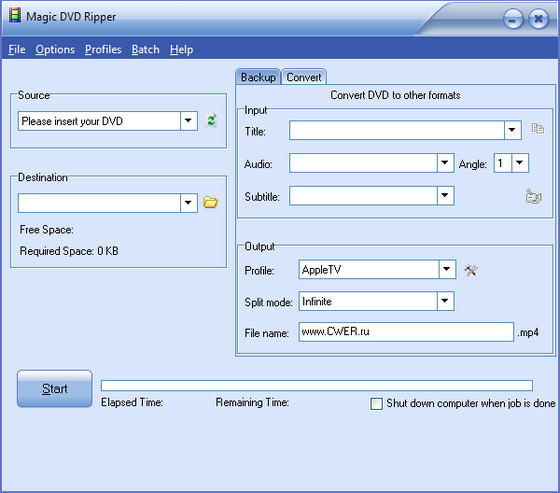
Task: Click the File name input field
Action: 406,332
